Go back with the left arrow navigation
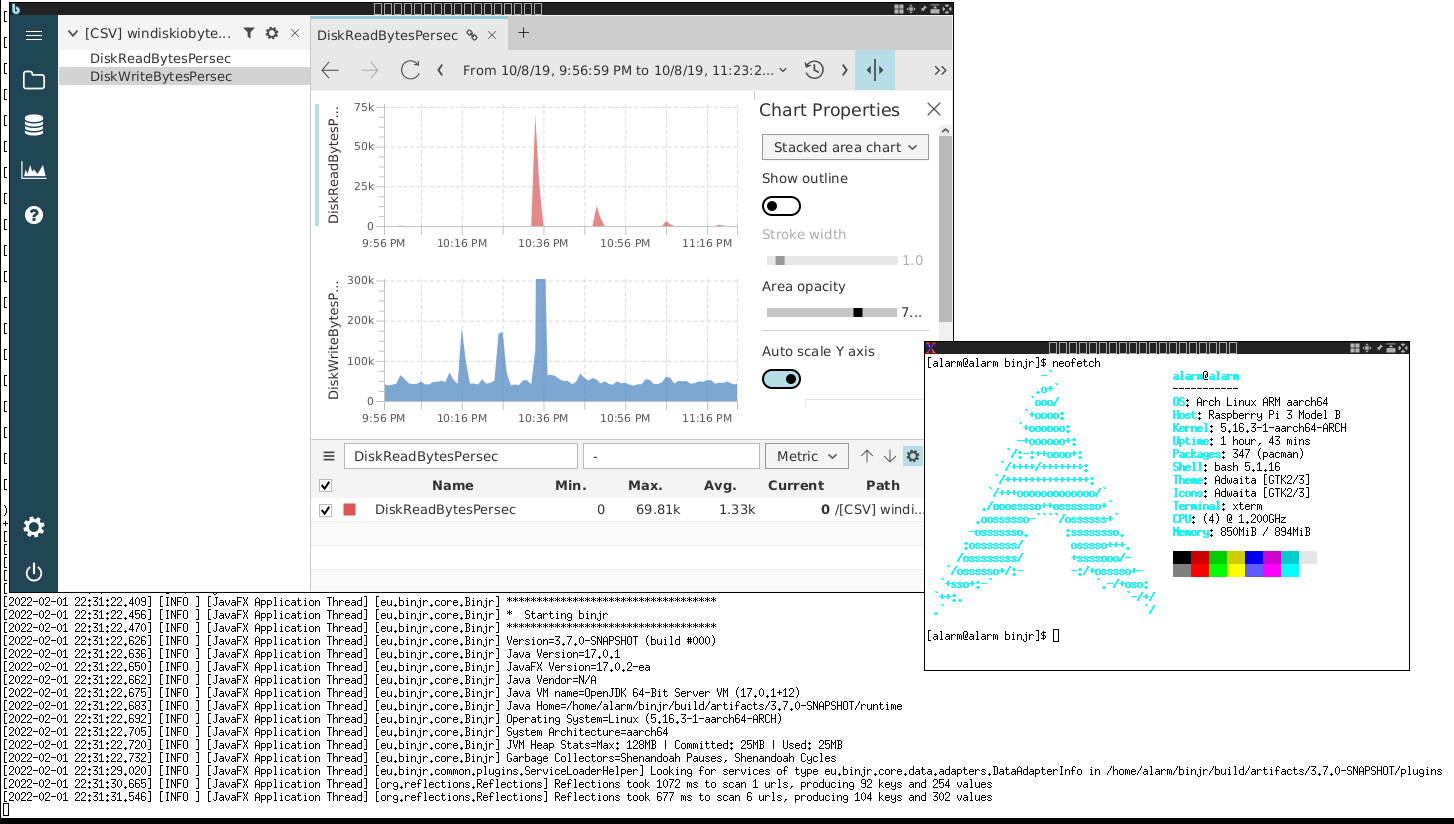This screenshot has height=824, width=1454. 330,70
